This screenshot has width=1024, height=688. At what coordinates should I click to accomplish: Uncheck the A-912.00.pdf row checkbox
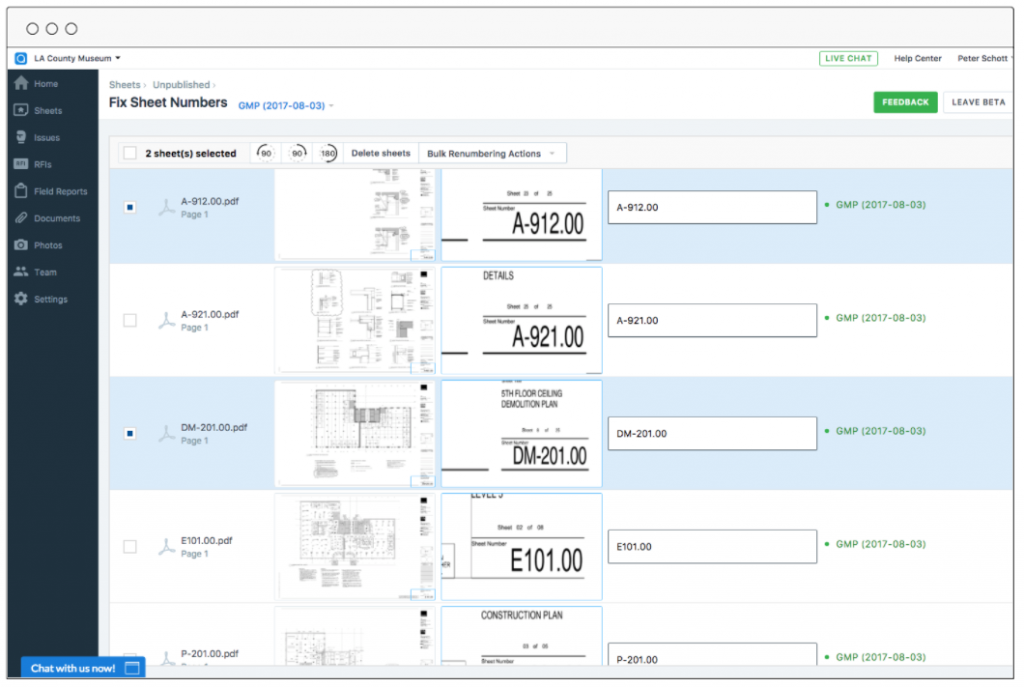[130, 208]
